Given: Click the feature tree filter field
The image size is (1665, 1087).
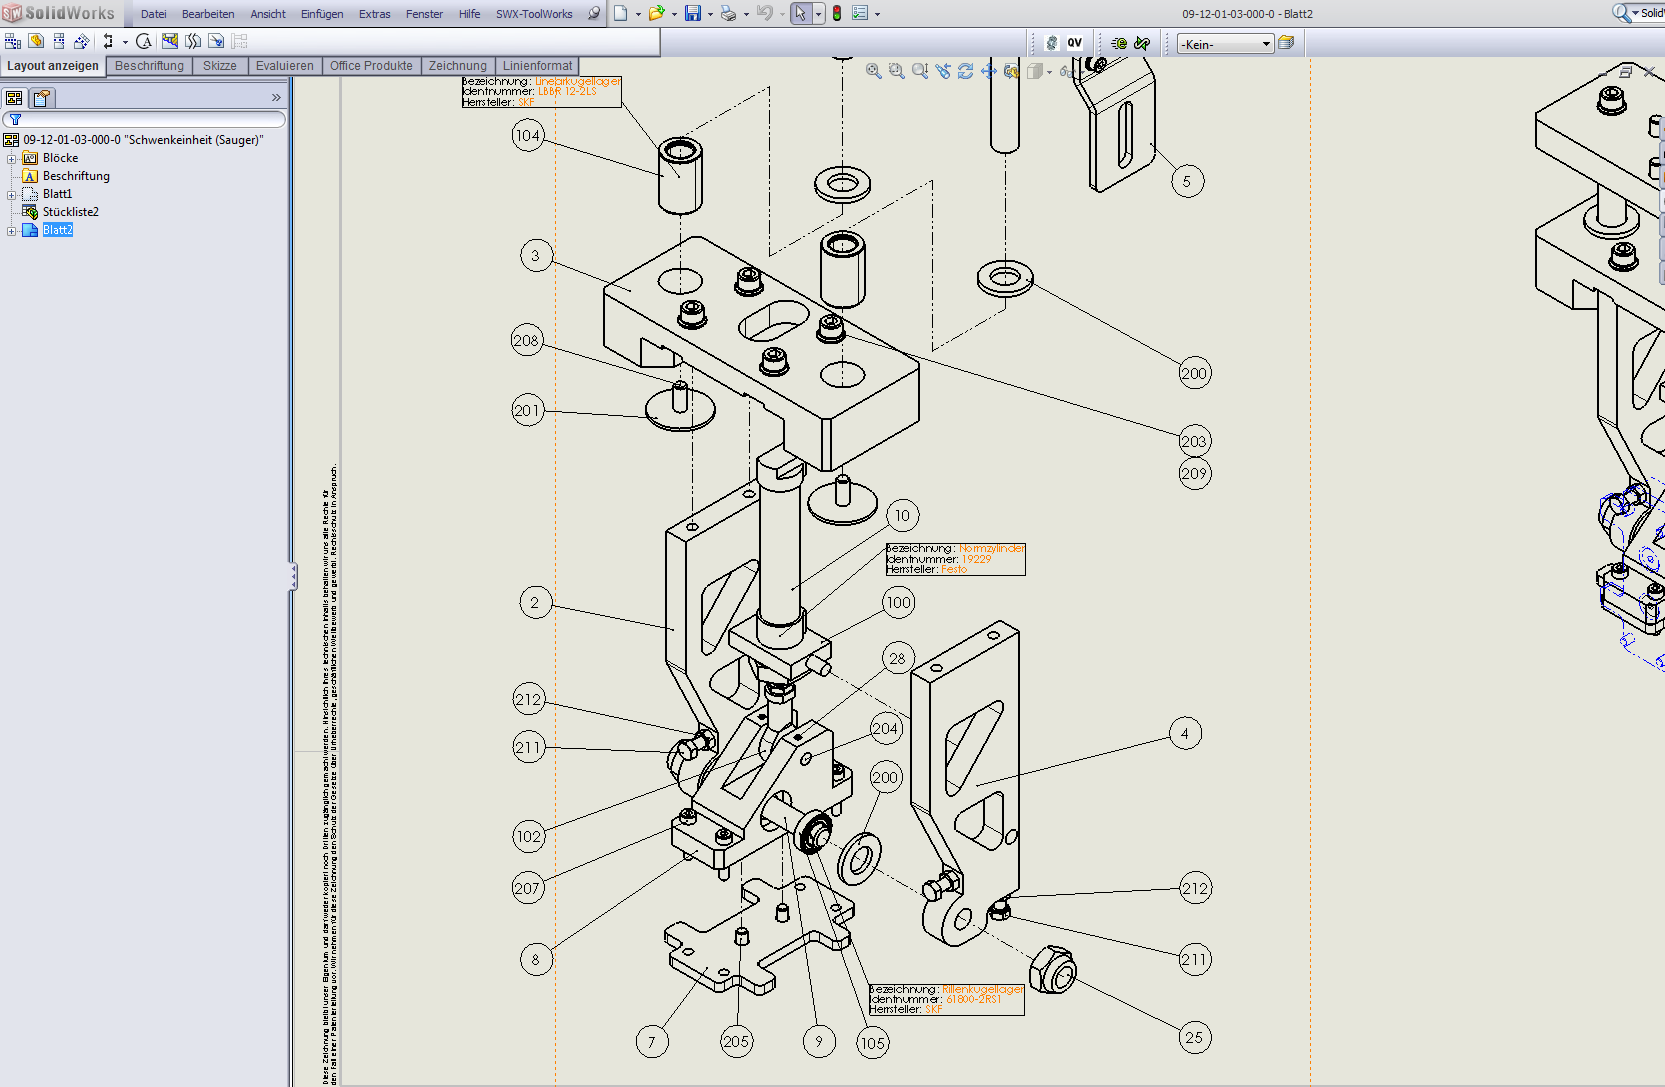Looking at the screenshot, I should point(150,120).
